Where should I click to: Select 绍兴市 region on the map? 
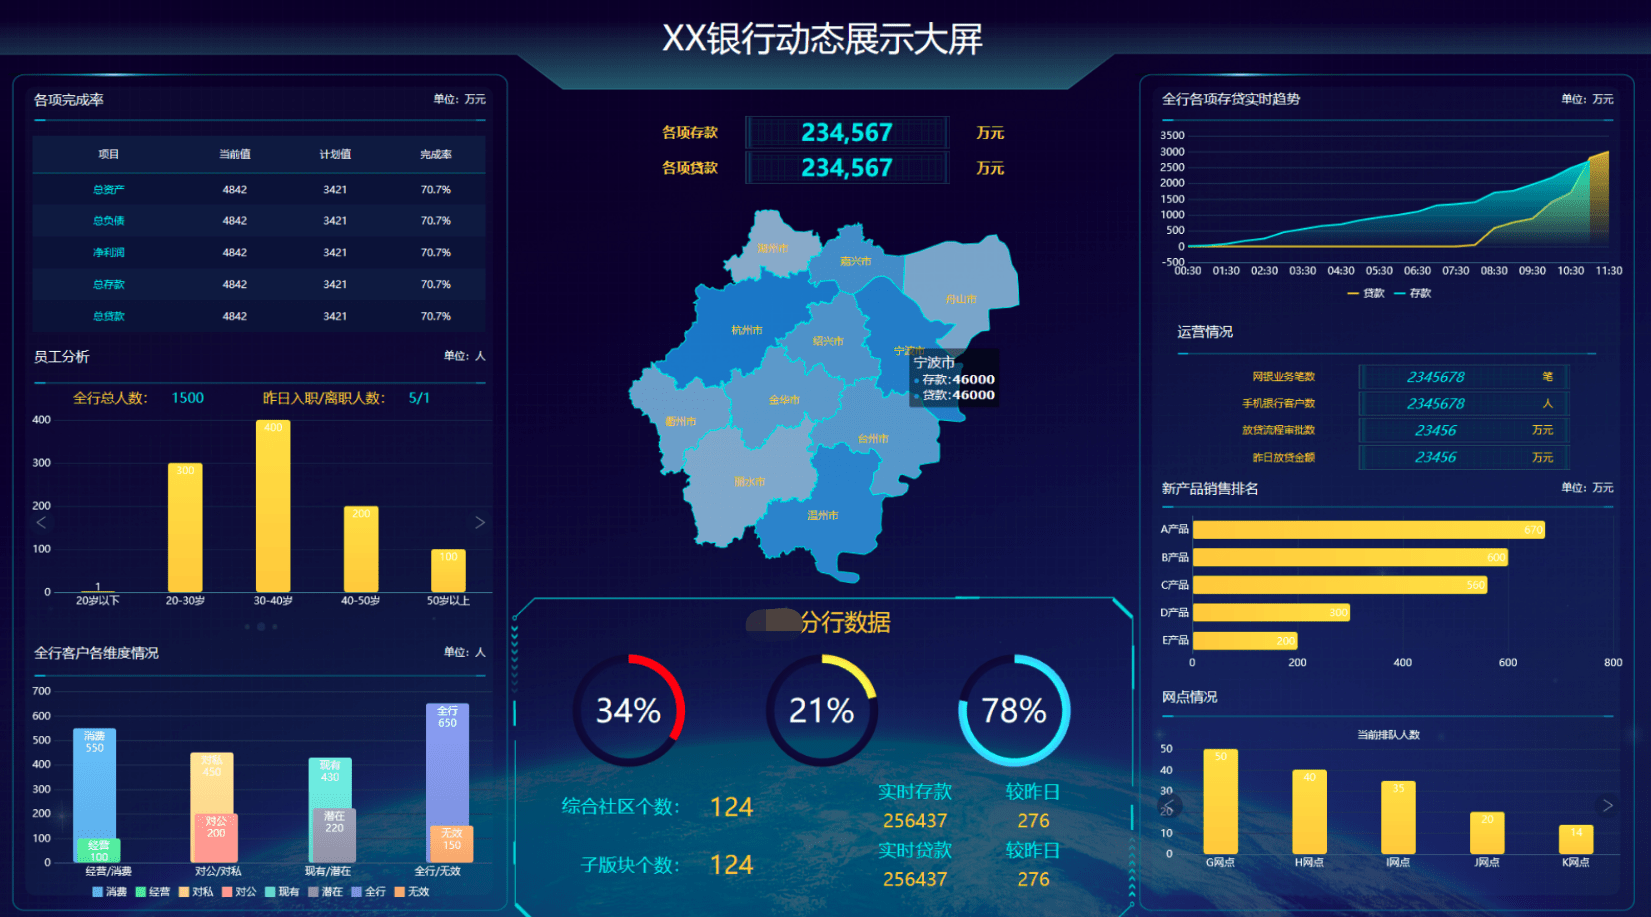(828, 341)
